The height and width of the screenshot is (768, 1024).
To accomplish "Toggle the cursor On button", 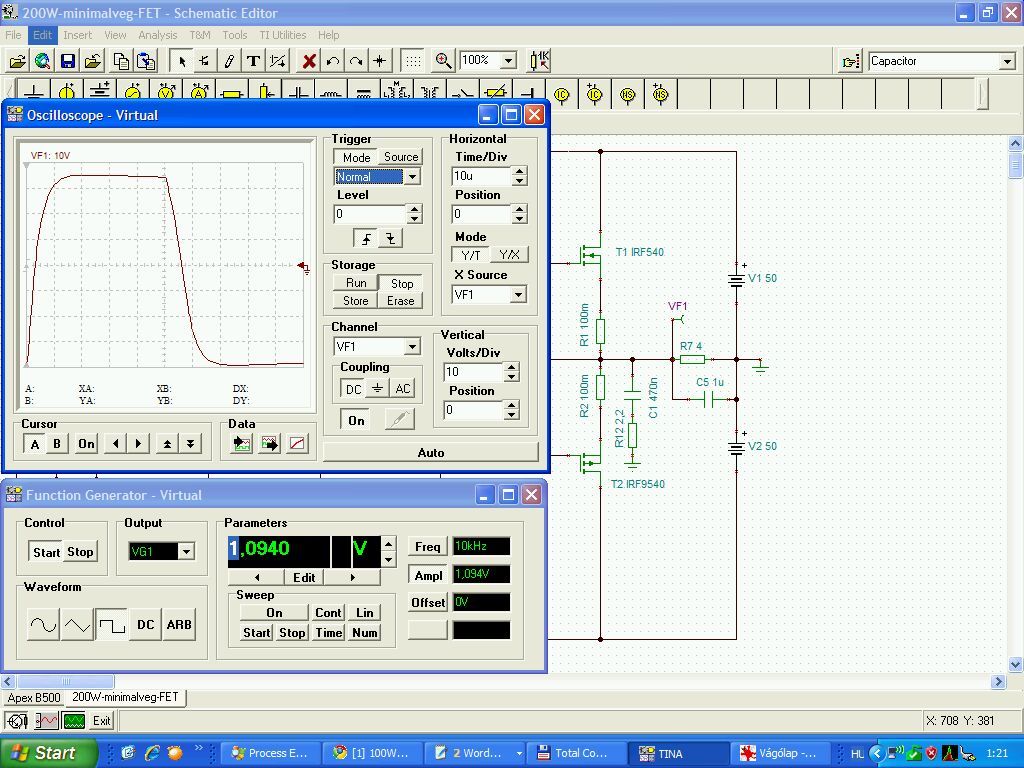I will coord(86,444).
